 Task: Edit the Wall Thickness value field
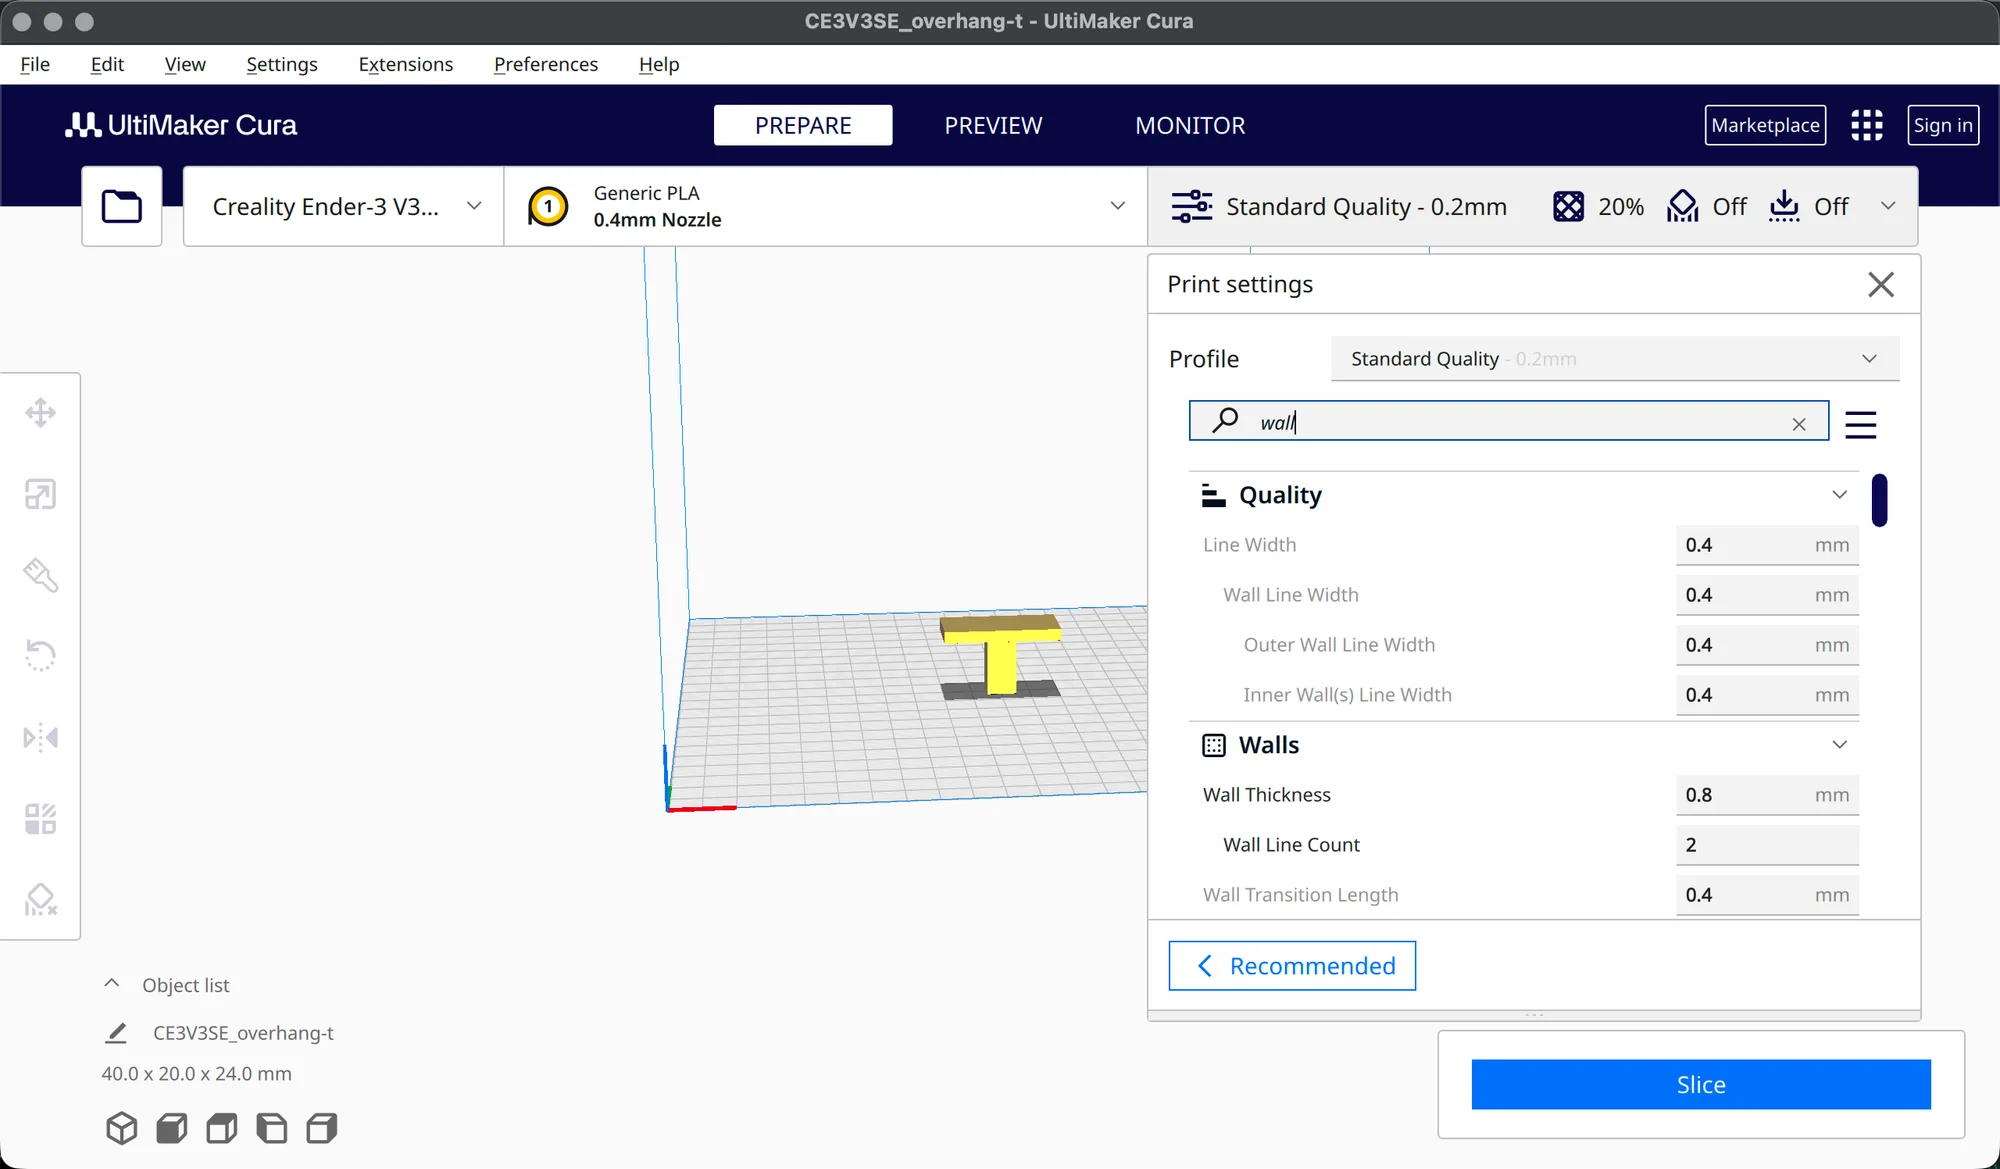[1767, 795]
